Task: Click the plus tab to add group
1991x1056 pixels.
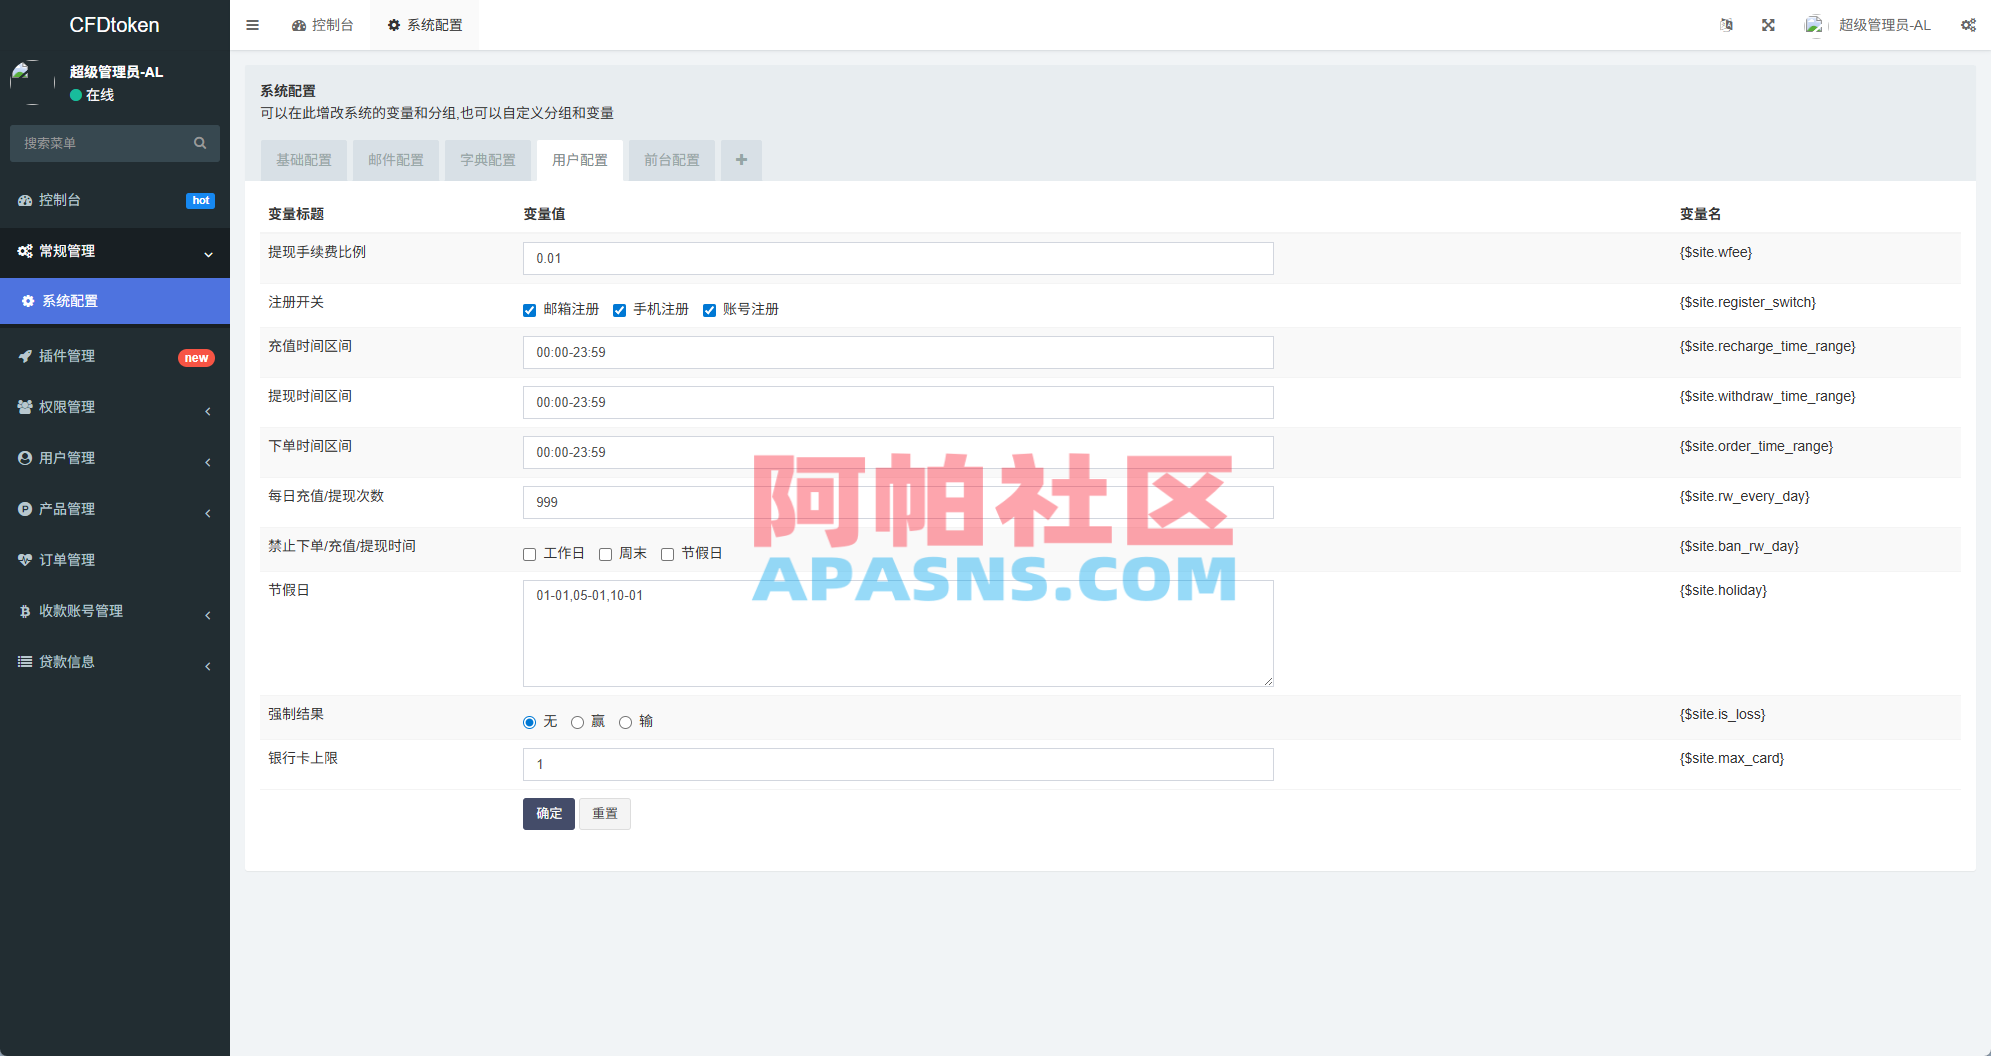Action: 741,160
